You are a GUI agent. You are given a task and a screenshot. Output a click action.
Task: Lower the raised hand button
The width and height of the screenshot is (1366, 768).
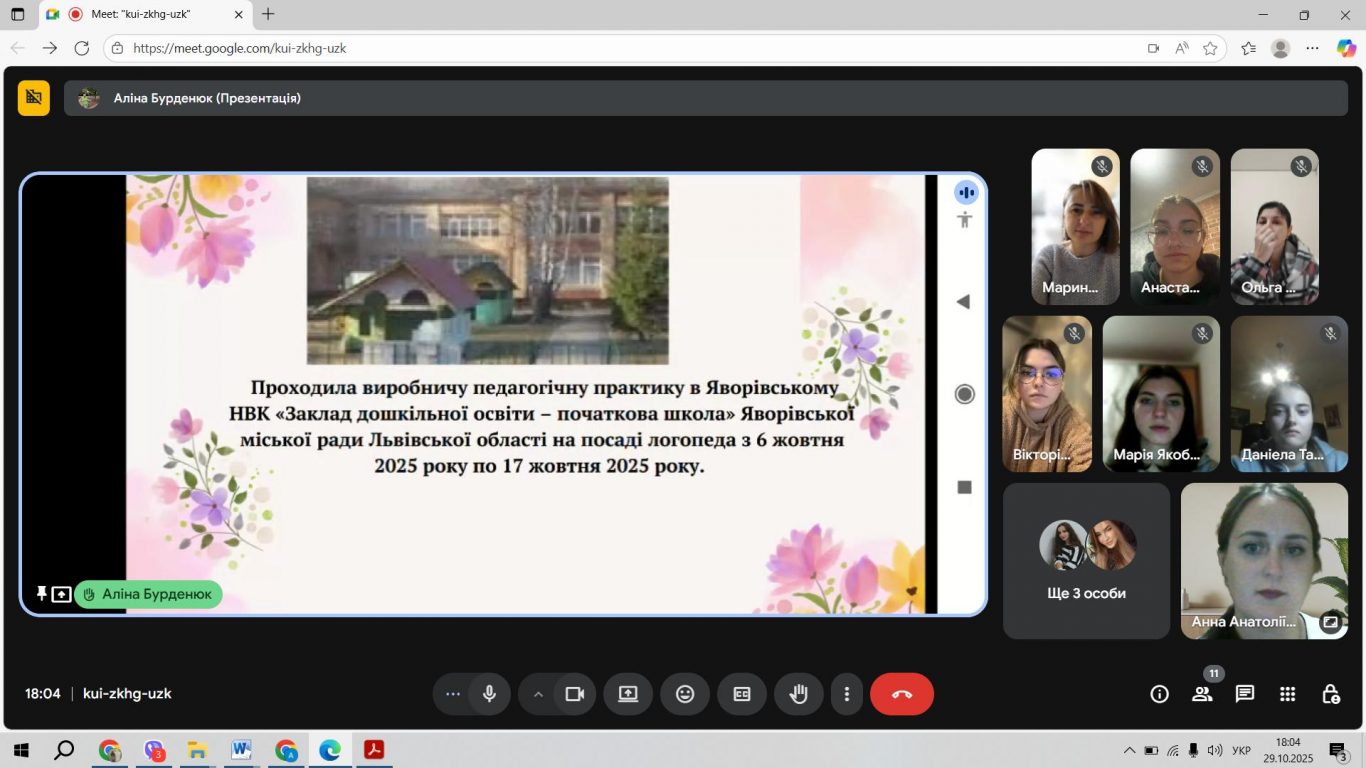tap(799, 694)
